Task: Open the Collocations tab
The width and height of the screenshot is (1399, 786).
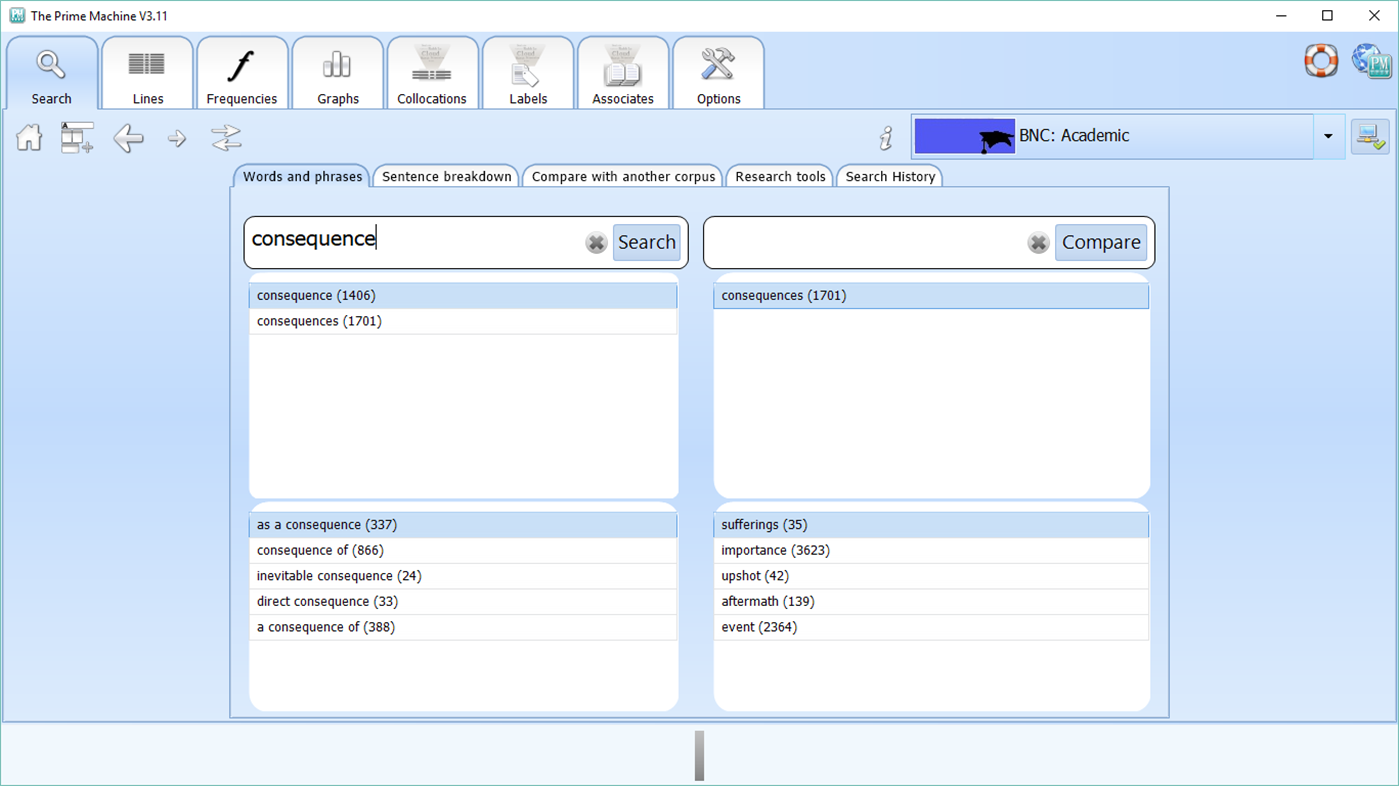Action: point(432,73)
